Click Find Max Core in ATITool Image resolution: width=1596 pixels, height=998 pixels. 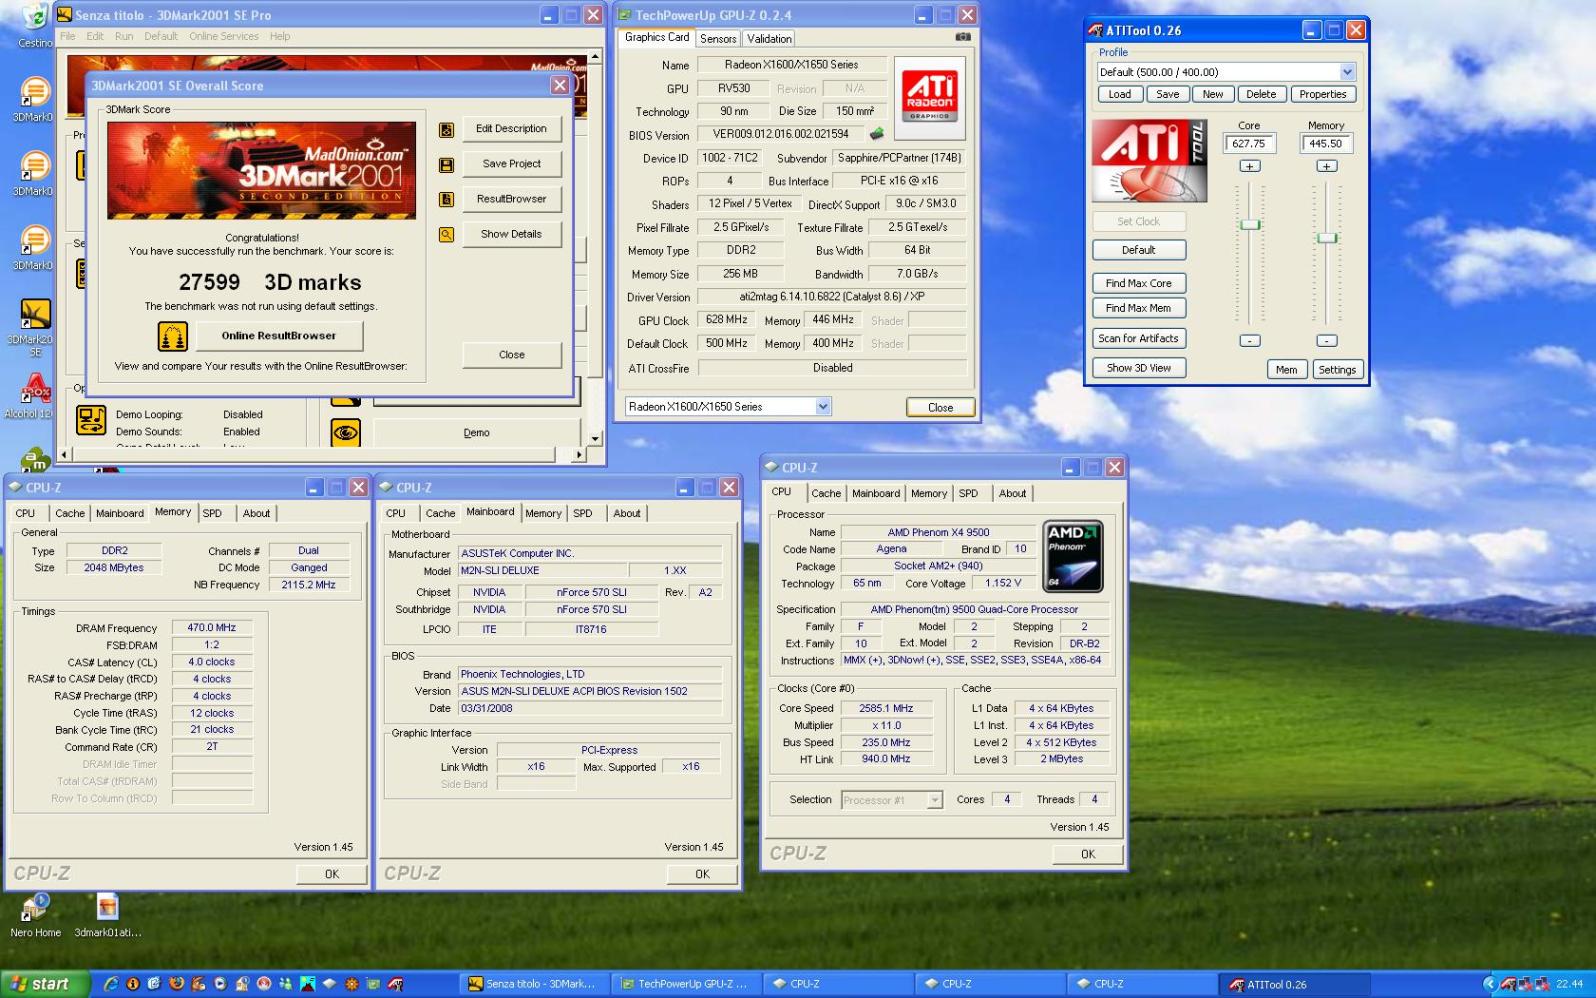point(1139,283)
